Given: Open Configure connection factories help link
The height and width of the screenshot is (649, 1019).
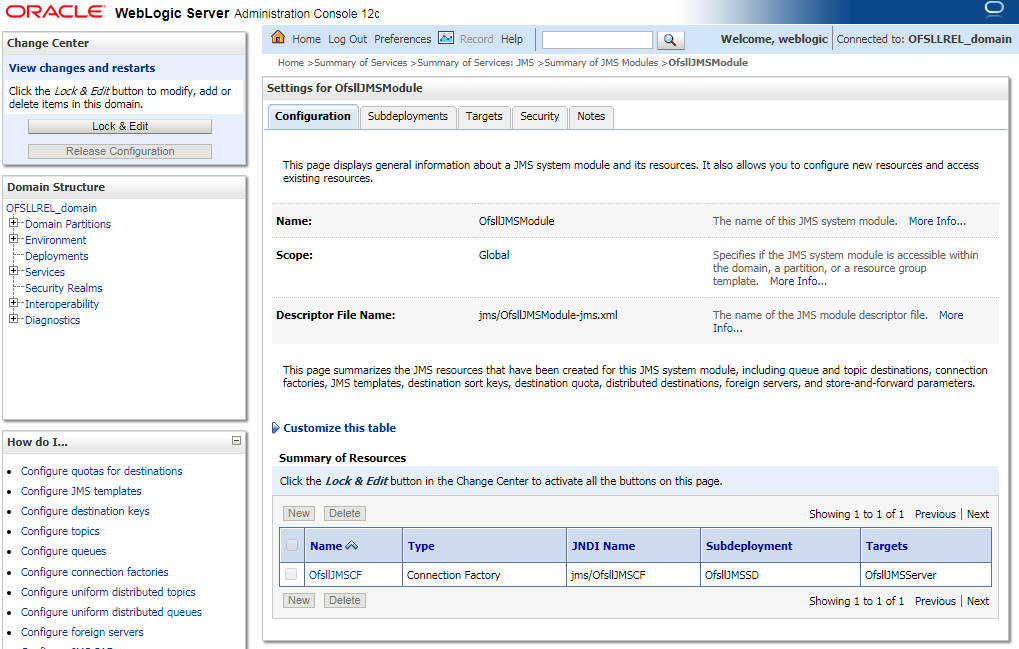Looking at the screenshot, I should click(x=94, y=572).
